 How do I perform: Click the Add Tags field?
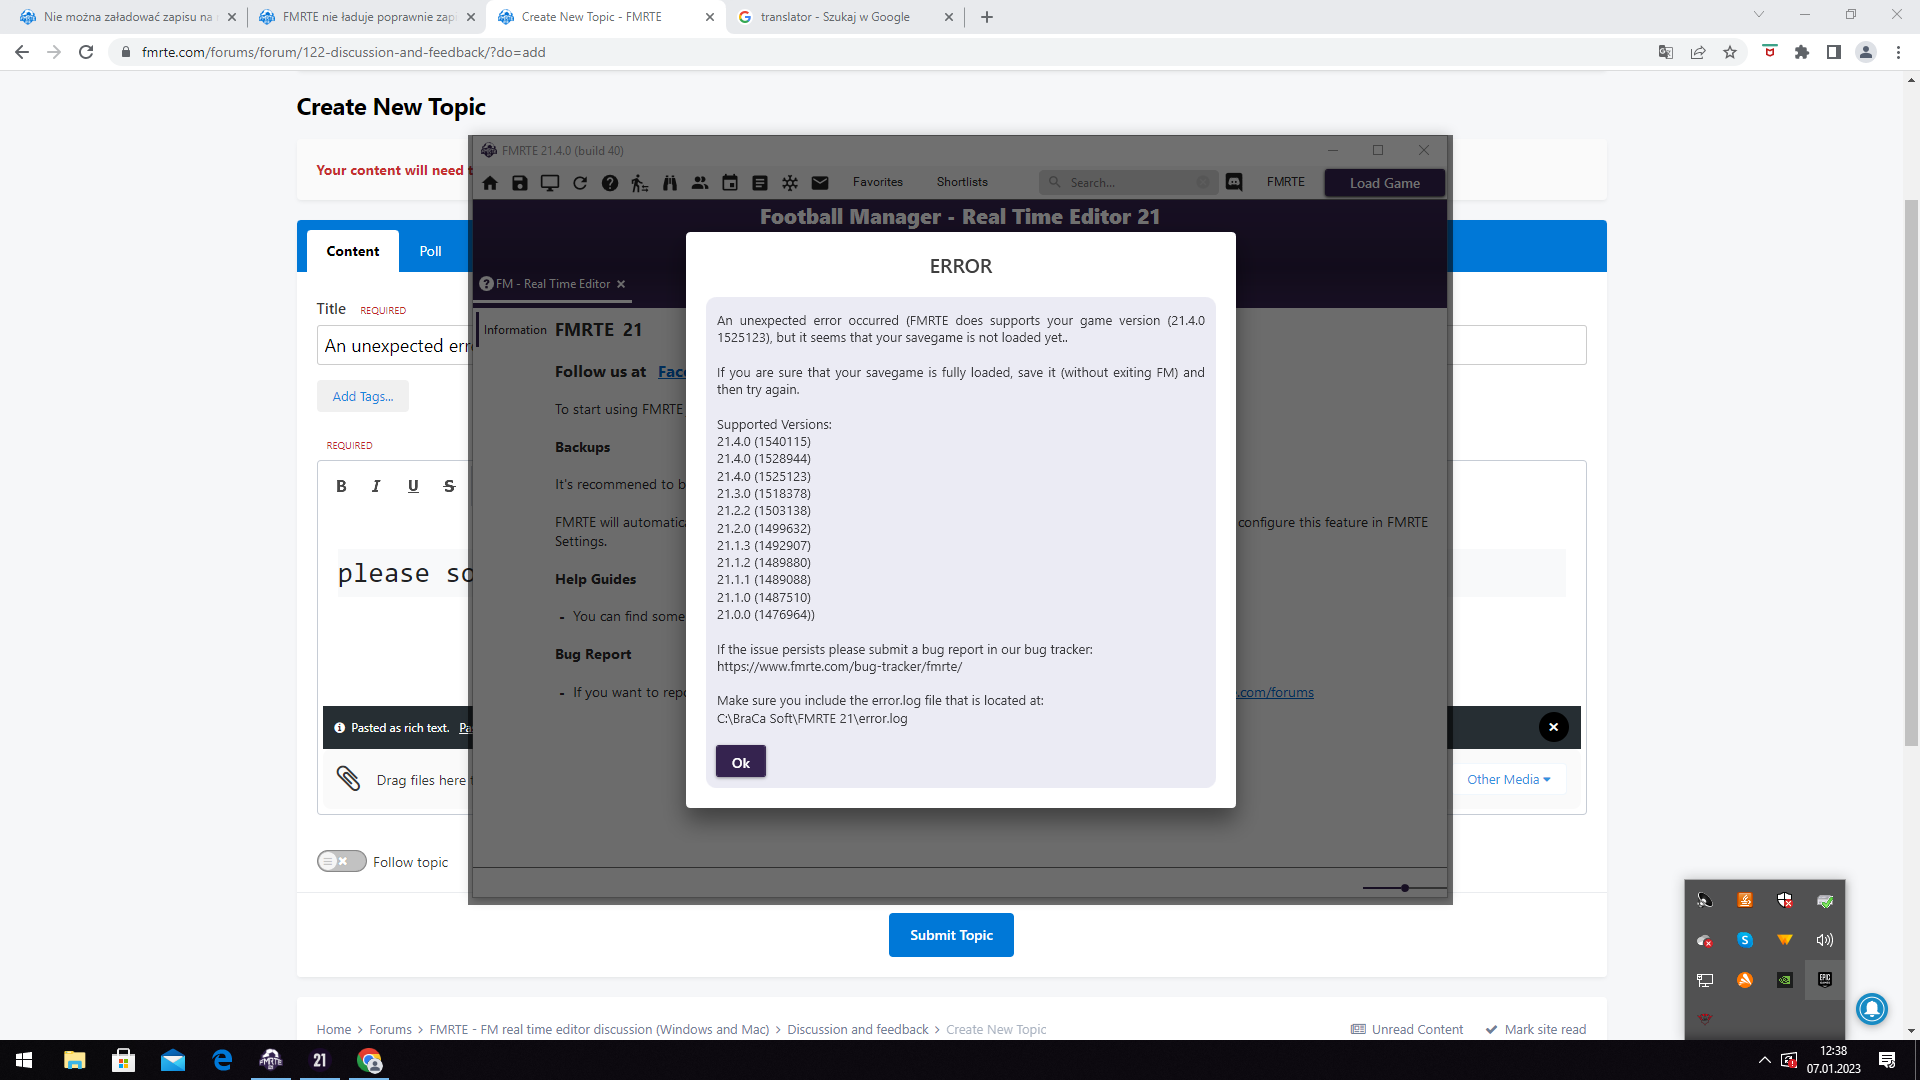pos(363,396)
